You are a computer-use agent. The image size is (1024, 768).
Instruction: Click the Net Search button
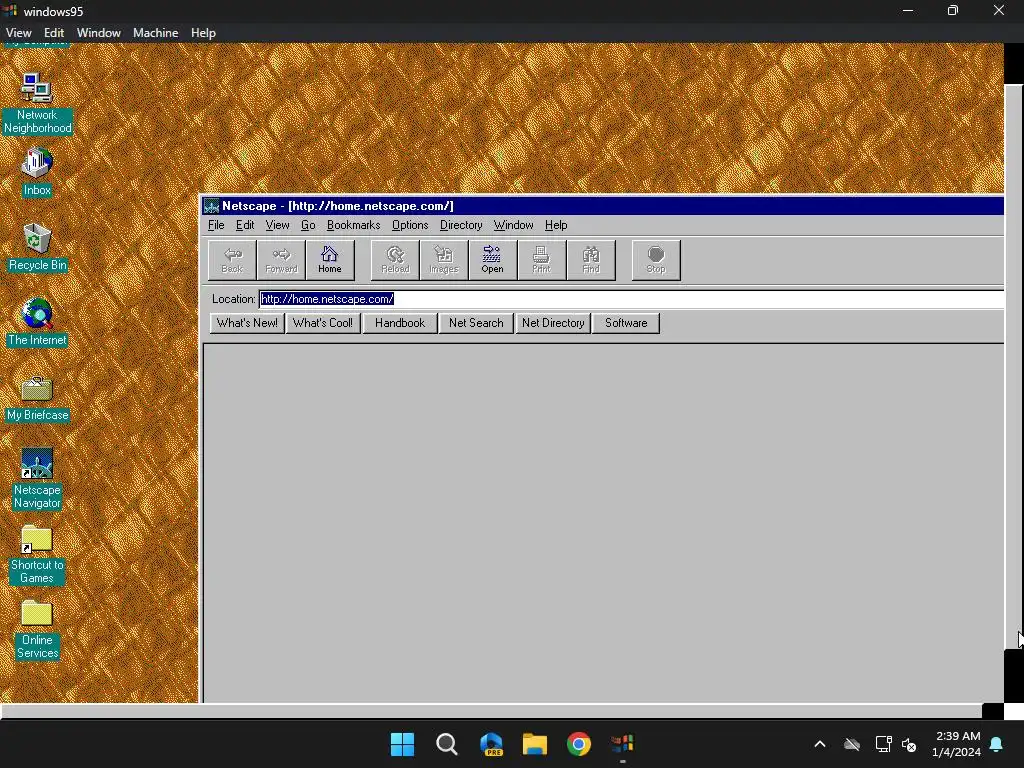point(476,323)
